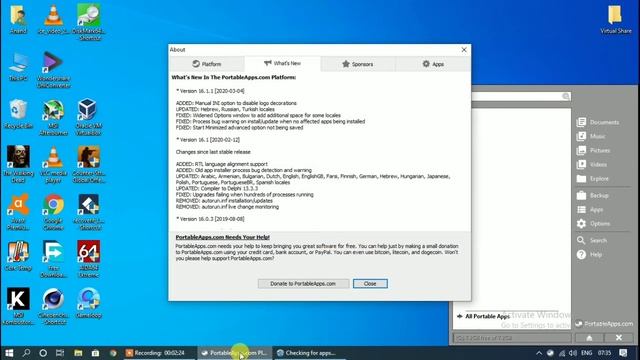Click Donate to PortableApps.com button
Image resolution: width=640 pixels, height=360 pixels.
303,284
